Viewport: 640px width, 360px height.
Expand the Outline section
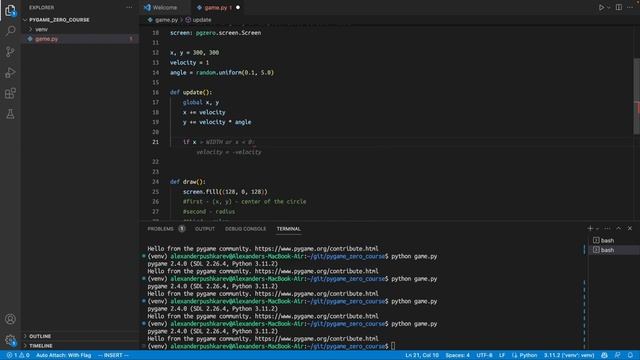pos(40,336)
